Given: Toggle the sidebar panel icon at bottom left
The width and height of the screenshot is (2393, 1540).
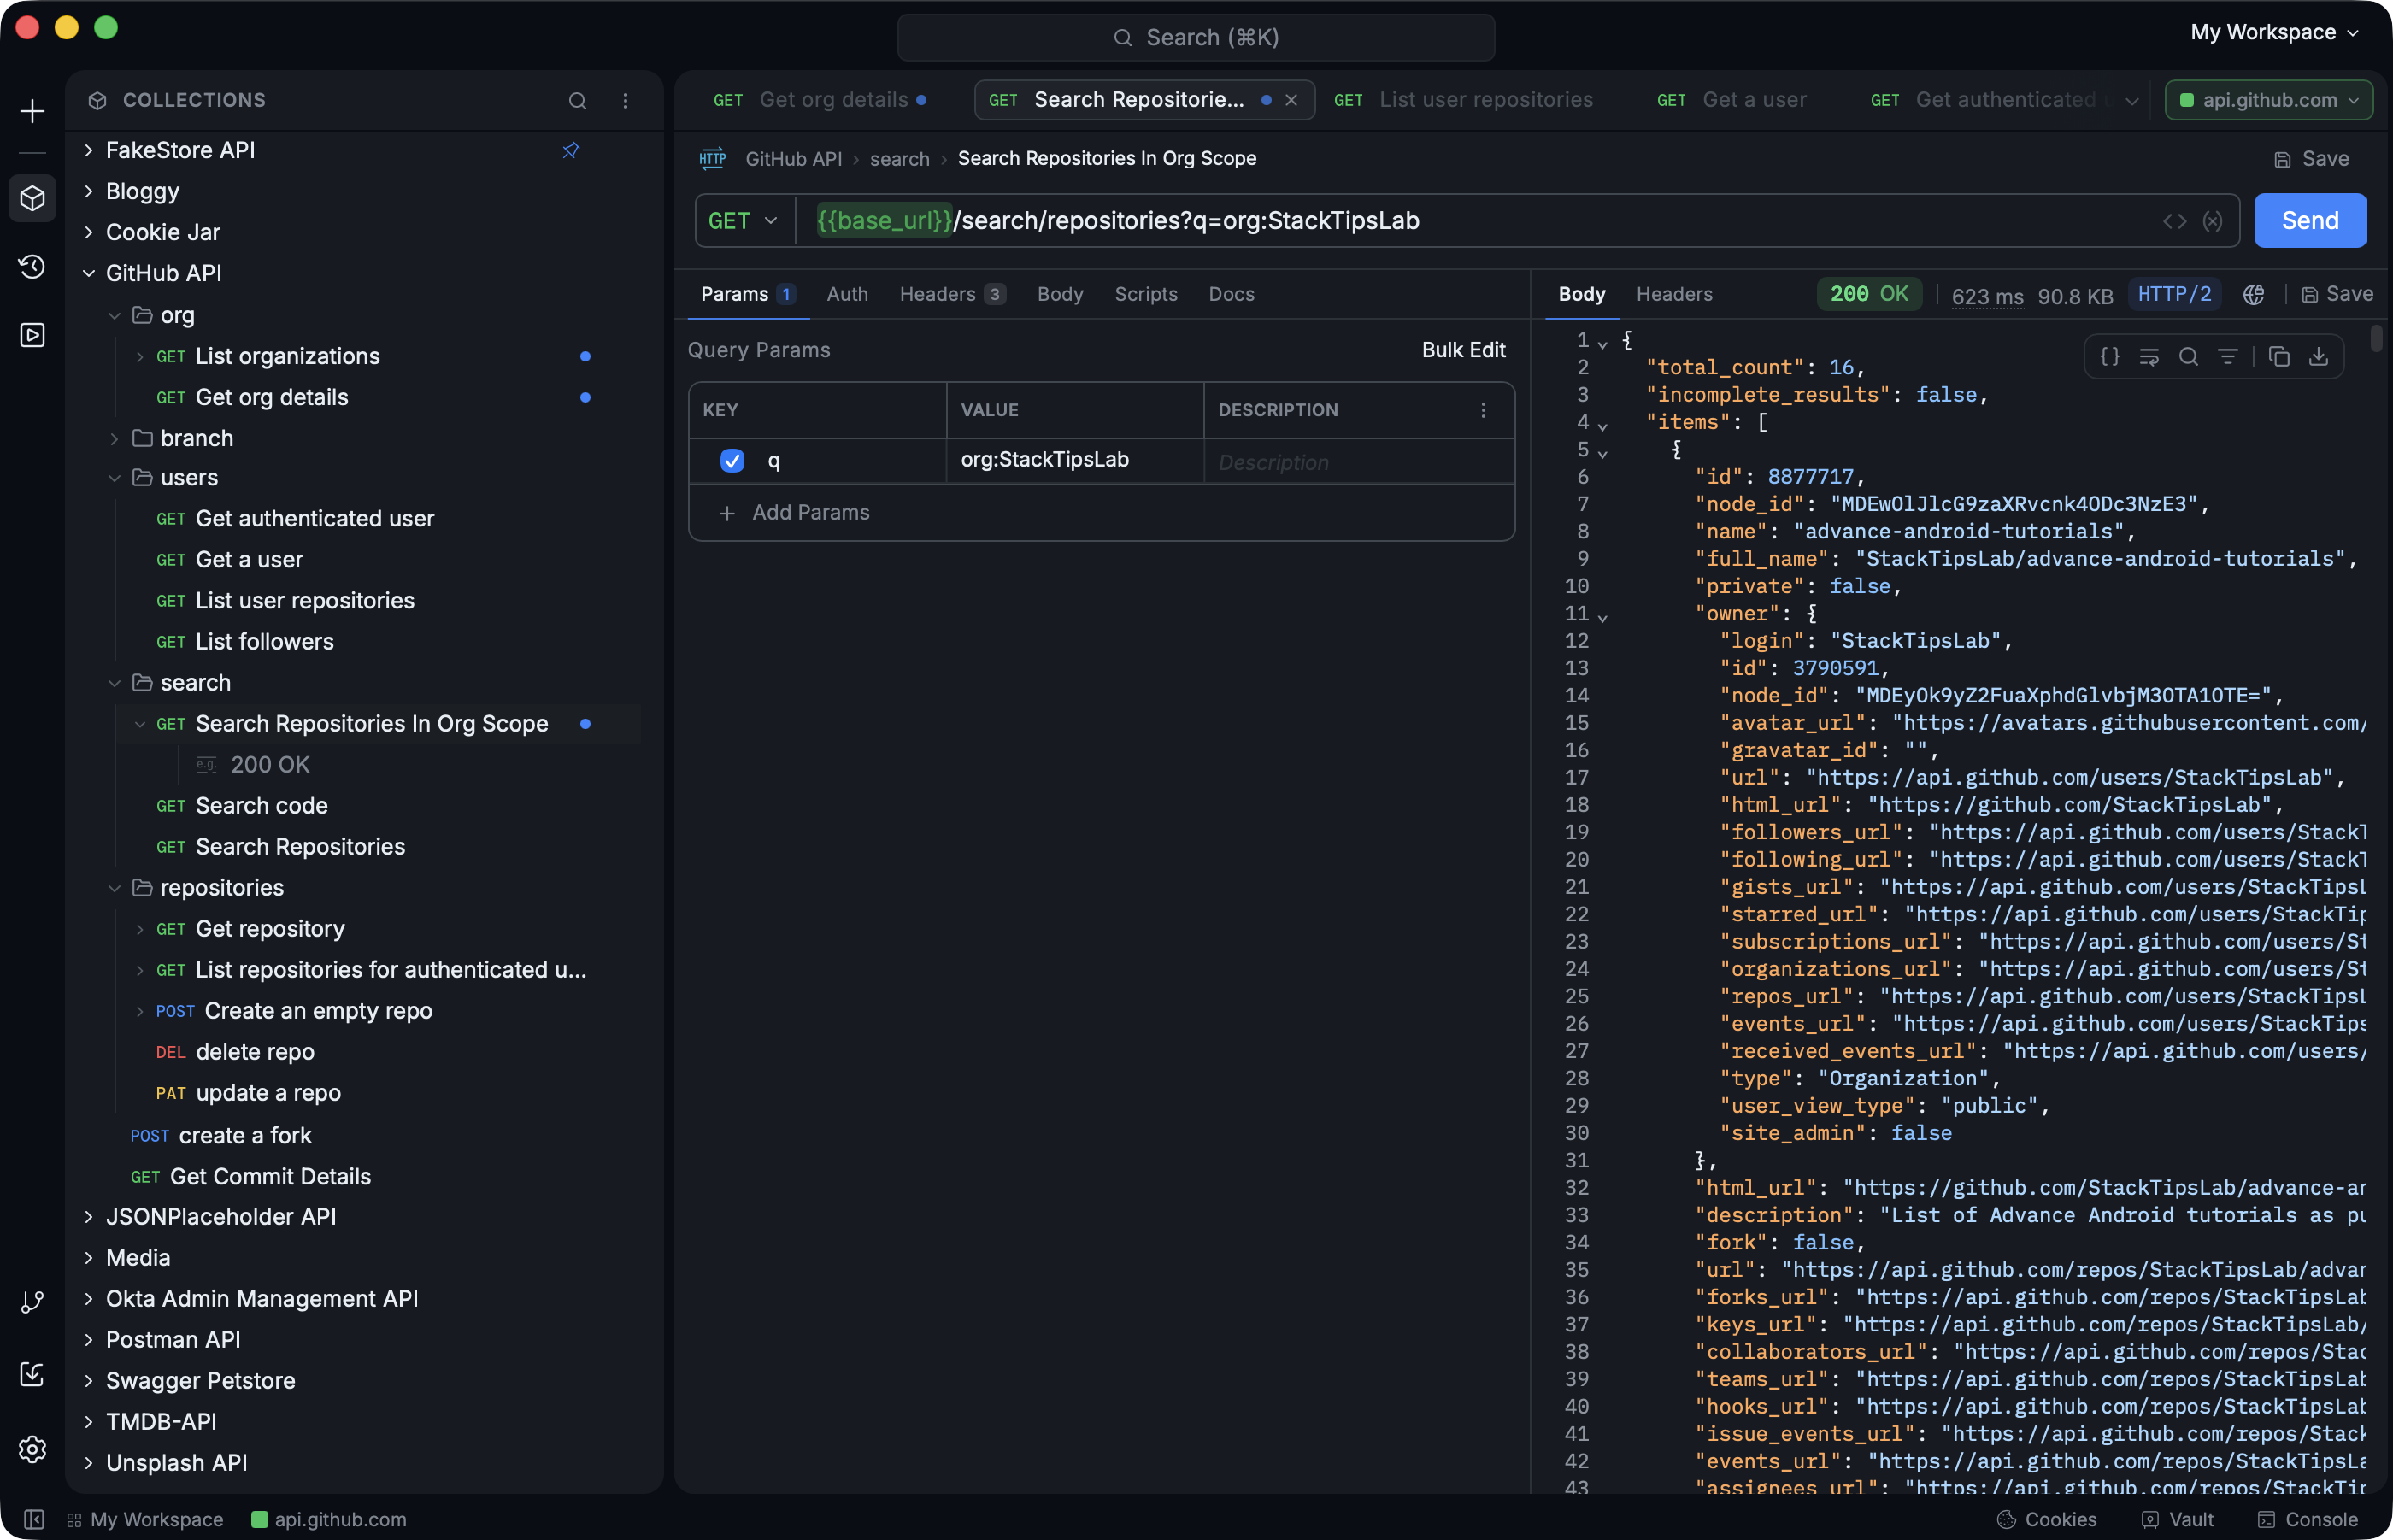Looking at the screenshot, I should point(33,1519).
